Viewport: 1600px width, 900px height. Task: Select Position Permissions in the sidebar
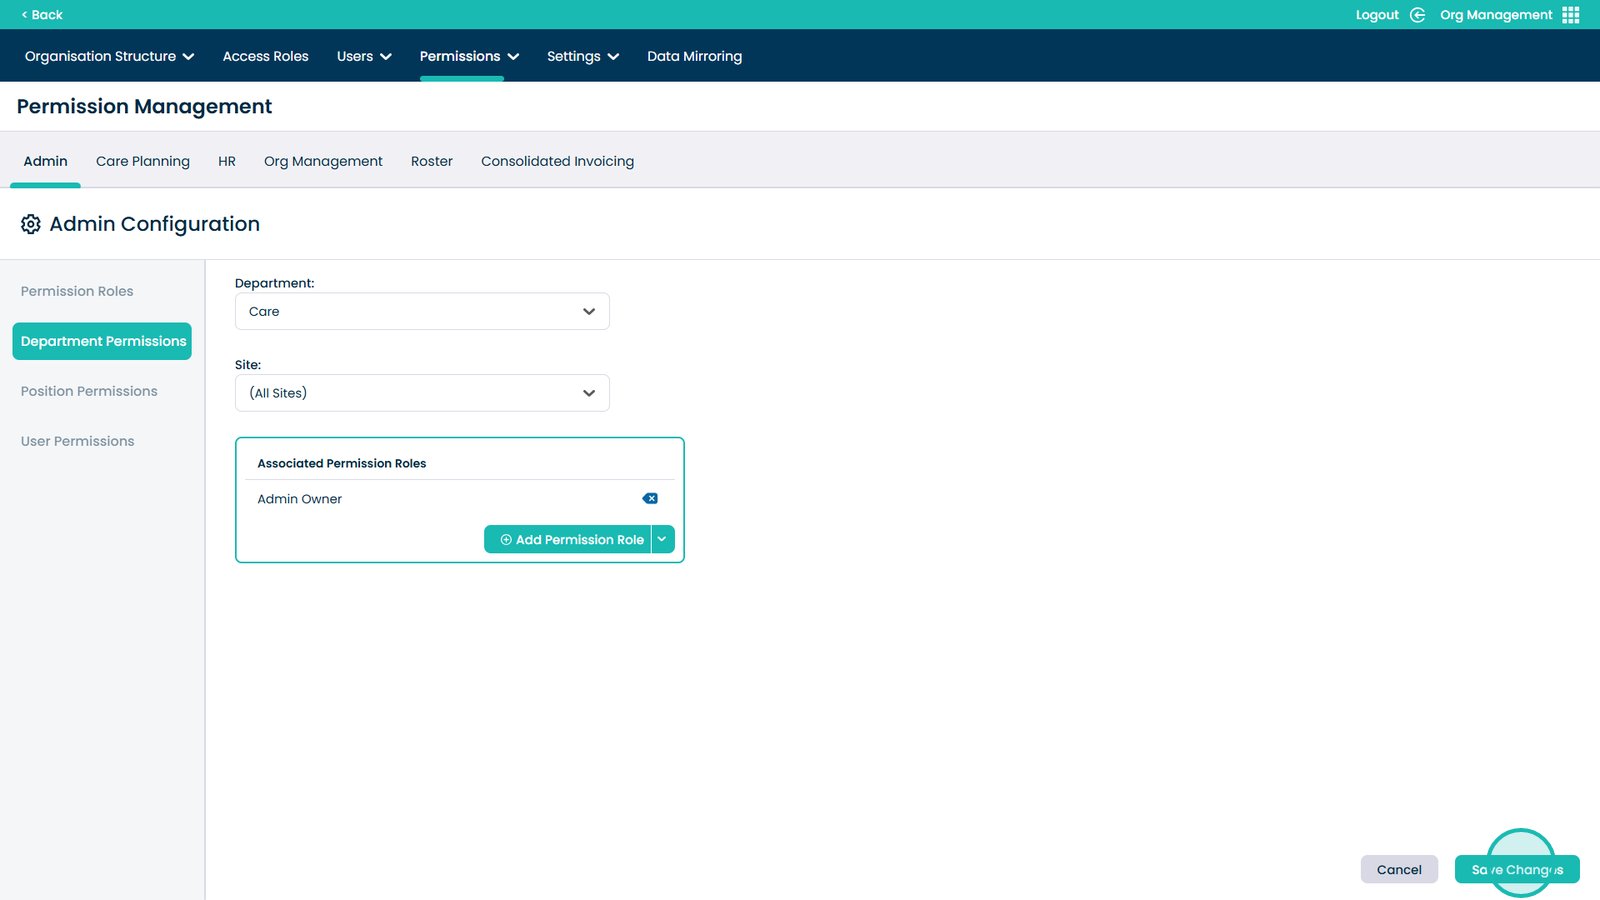click(x=89, y=391)
